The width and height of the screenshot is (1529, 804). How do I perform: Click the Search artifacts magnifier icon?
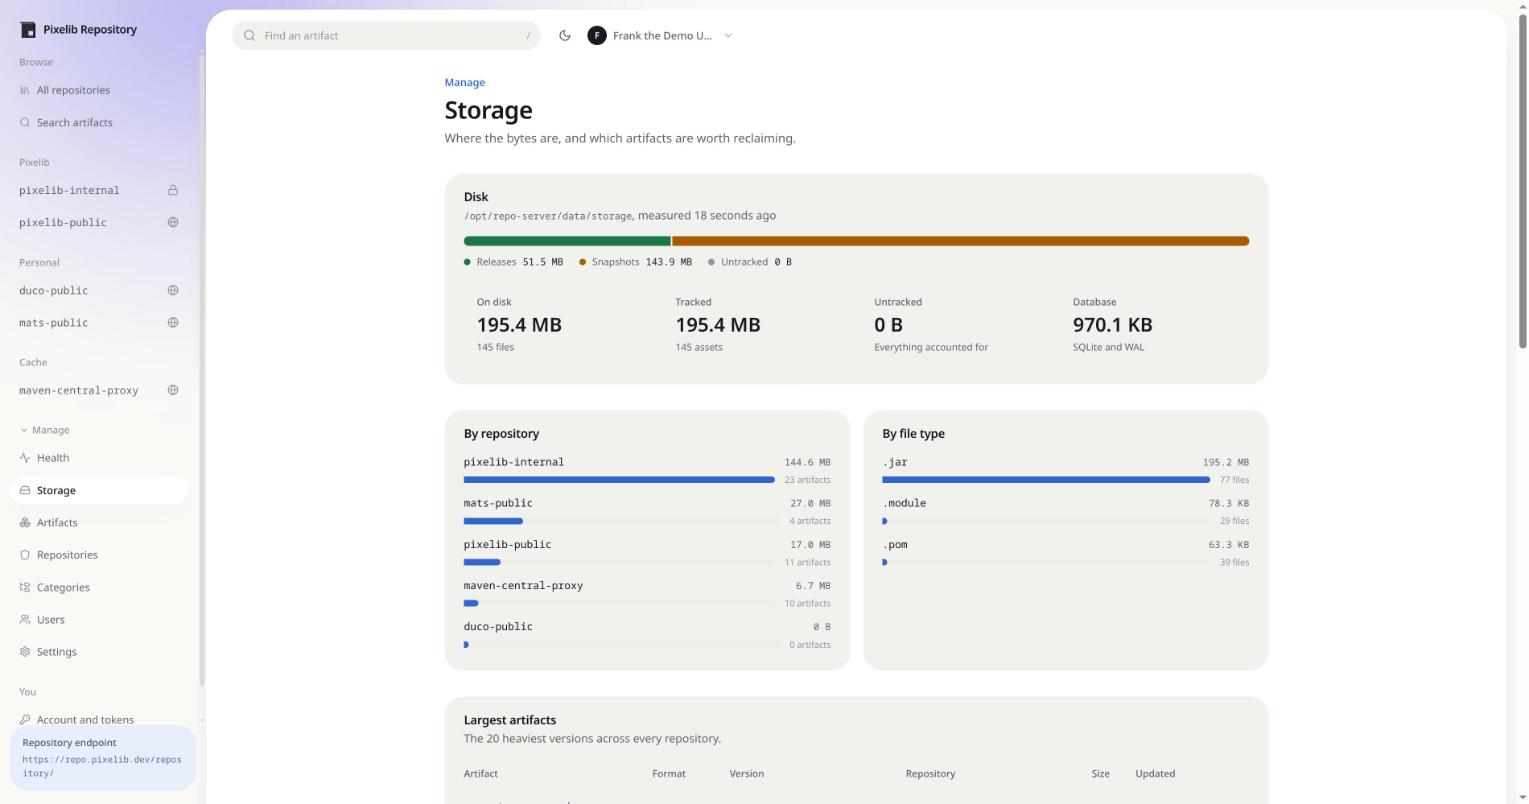25,123
